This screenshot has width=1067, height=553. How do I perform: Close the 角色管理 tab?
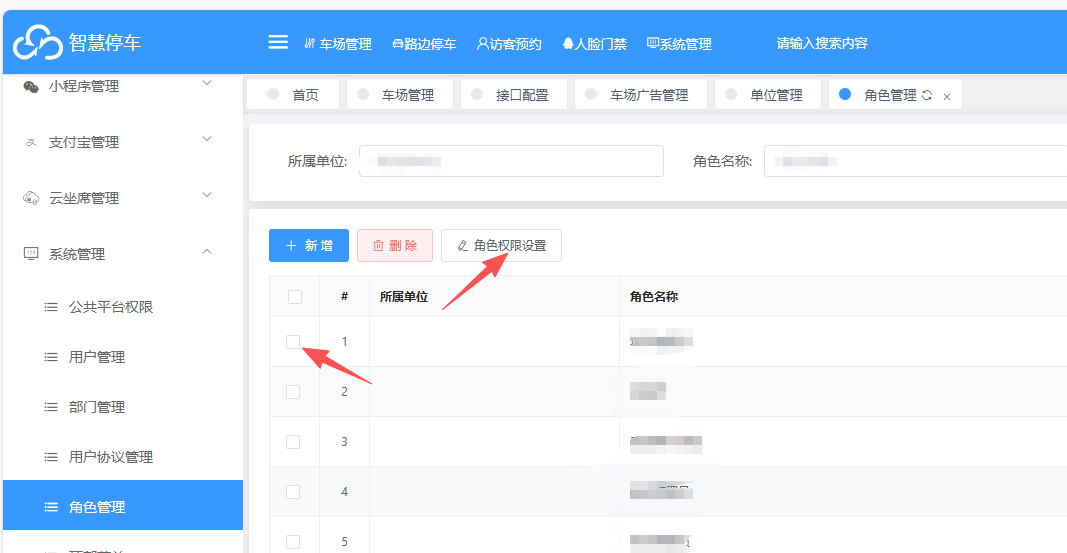(947, 97)
